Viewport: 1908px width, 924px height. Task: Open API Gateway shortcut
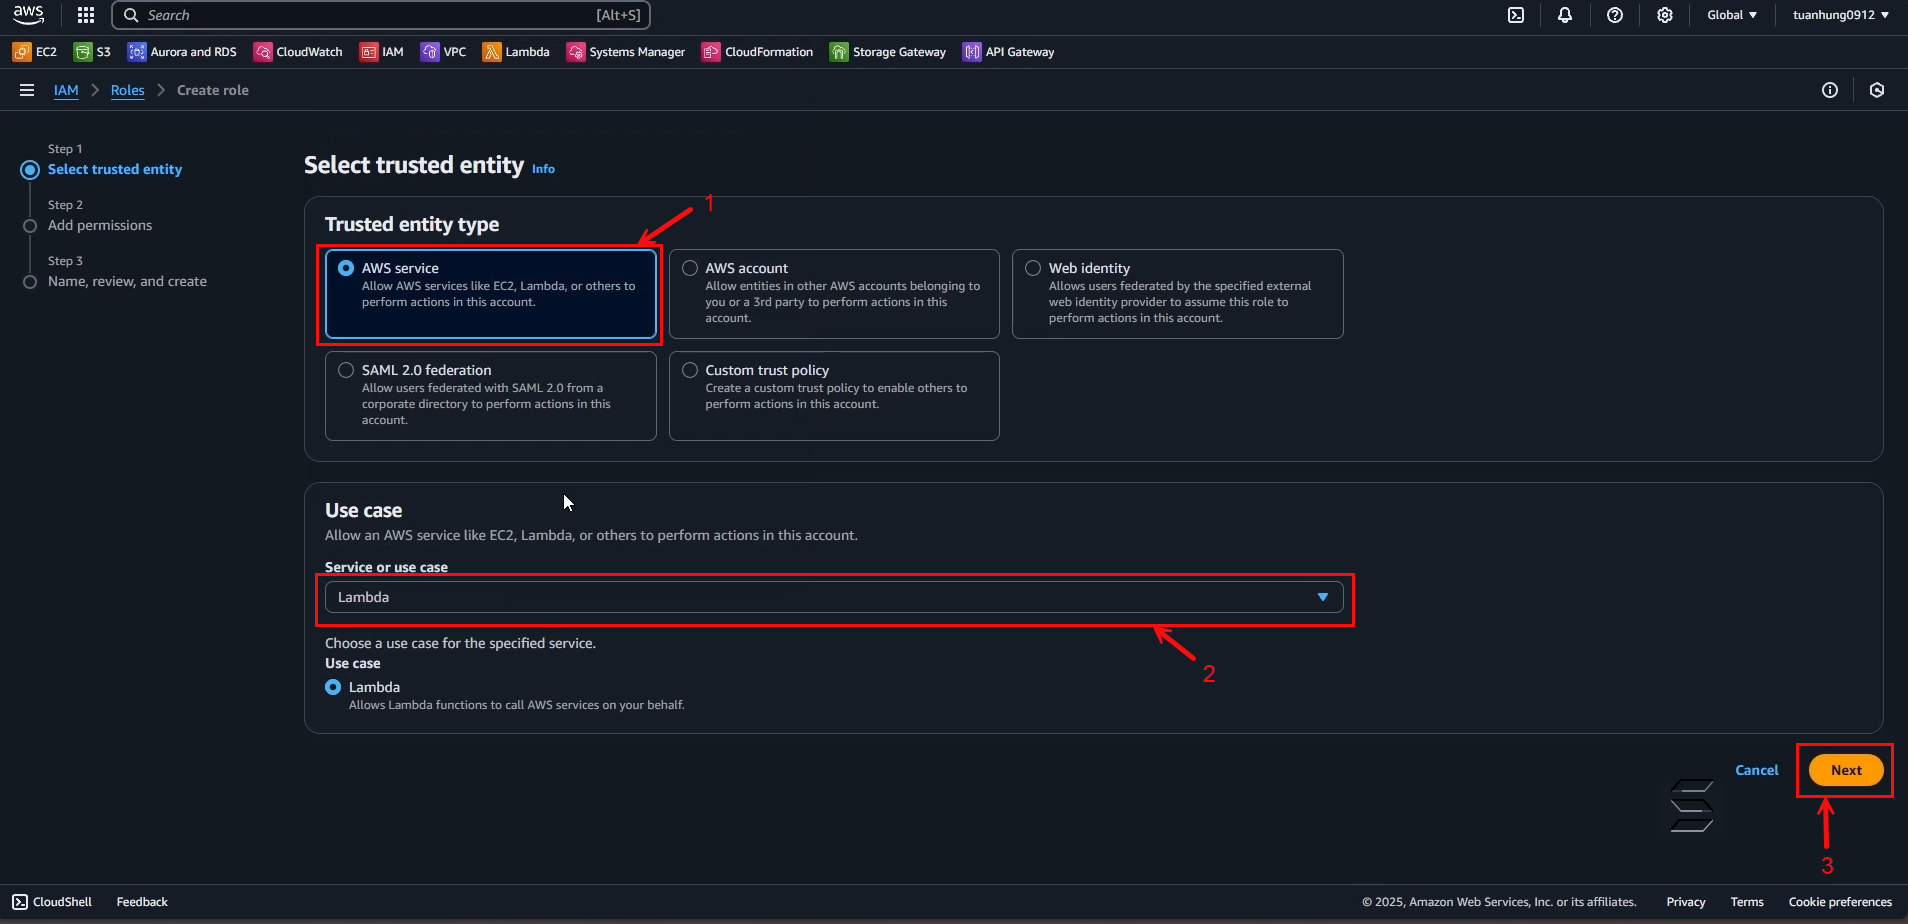click(x=1009, y=52)
